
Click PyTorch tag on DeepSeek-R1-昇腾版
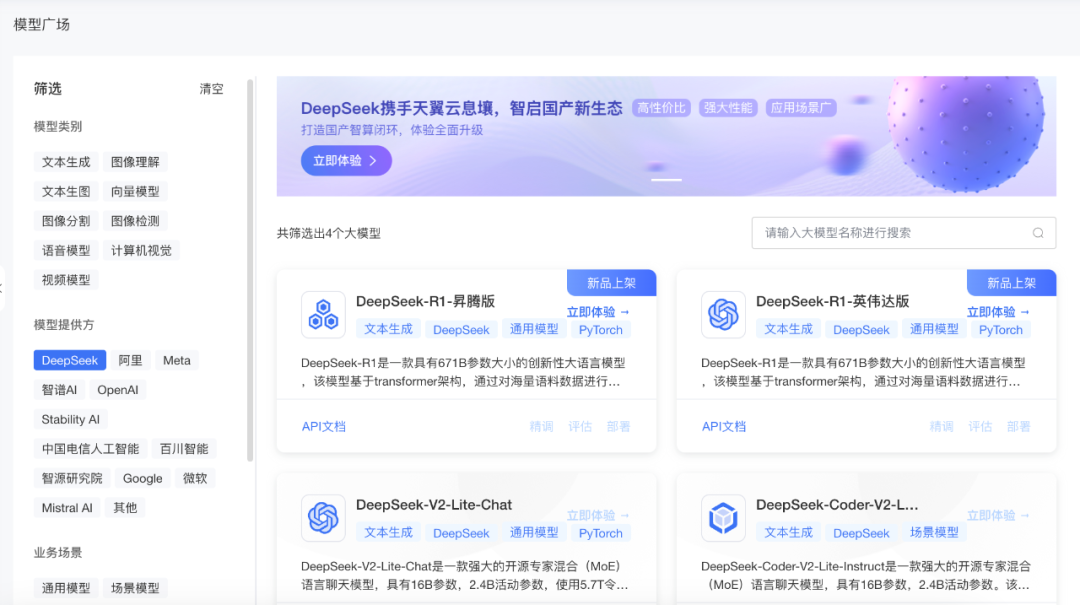601,329
